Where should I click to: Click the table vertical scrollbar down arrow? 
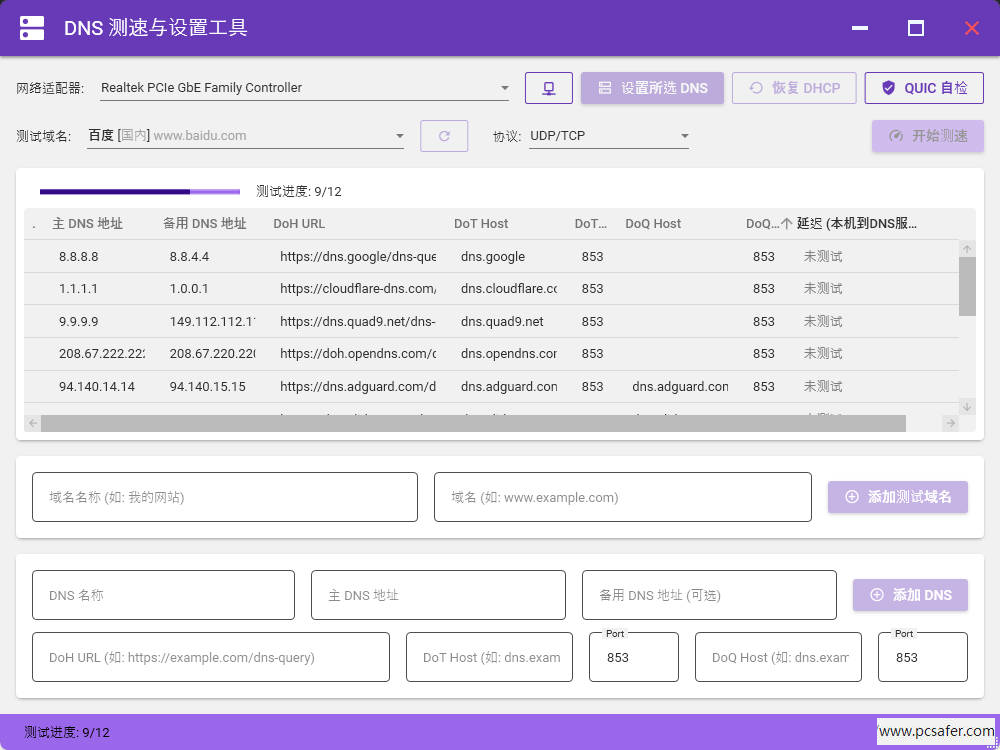click(x=966, y=406)
